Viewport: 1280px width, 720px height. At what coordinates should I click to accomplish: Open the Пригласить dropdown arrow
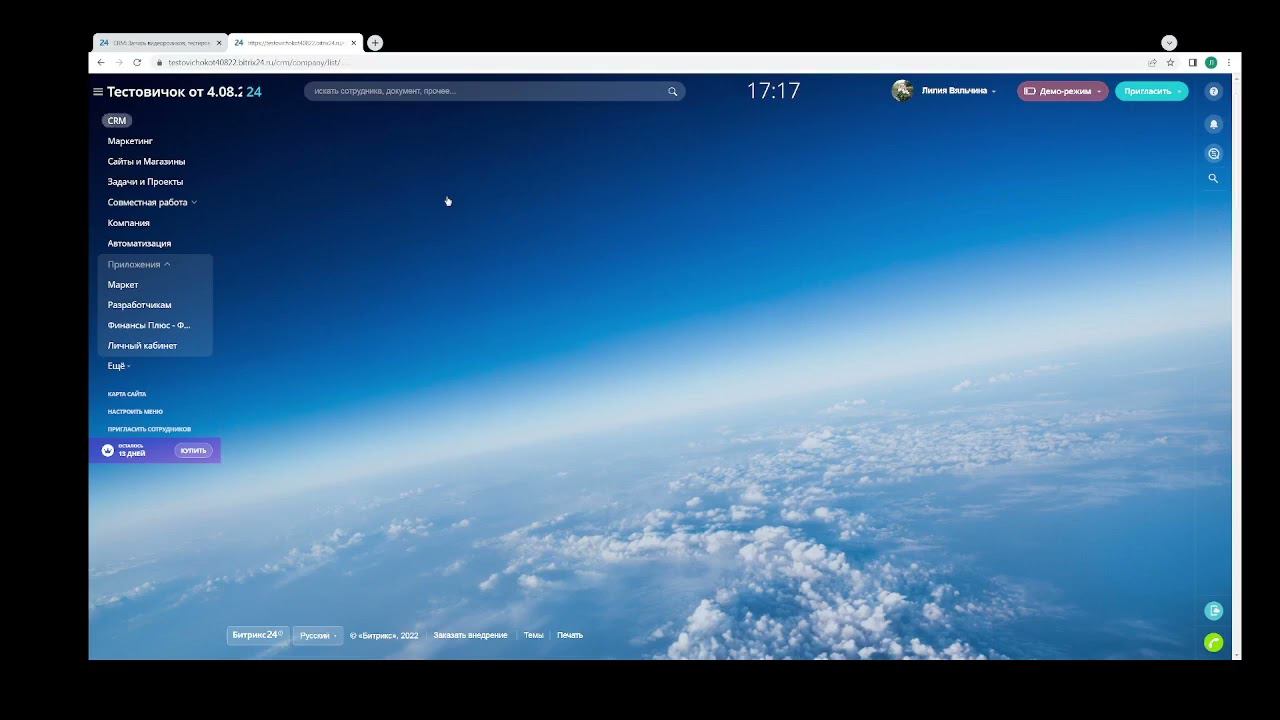pyautogui.click(x=1179, y=91)
